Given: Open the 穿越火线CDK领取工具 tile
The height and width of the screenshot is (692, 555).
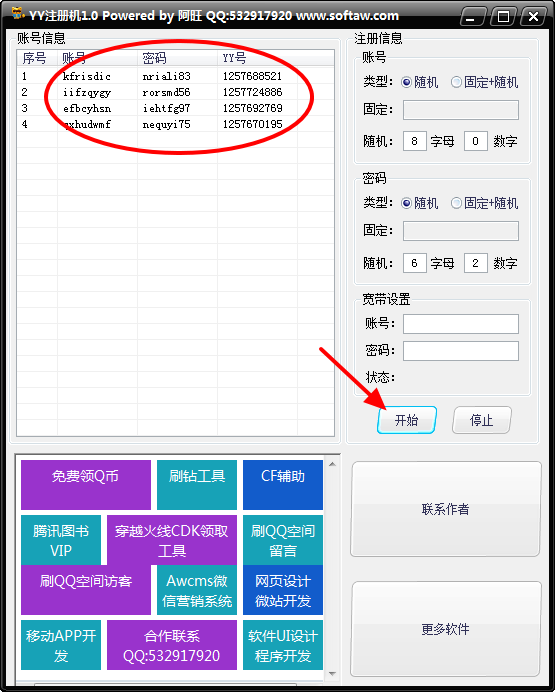Looking at the screenshot, I should [172, 540].
